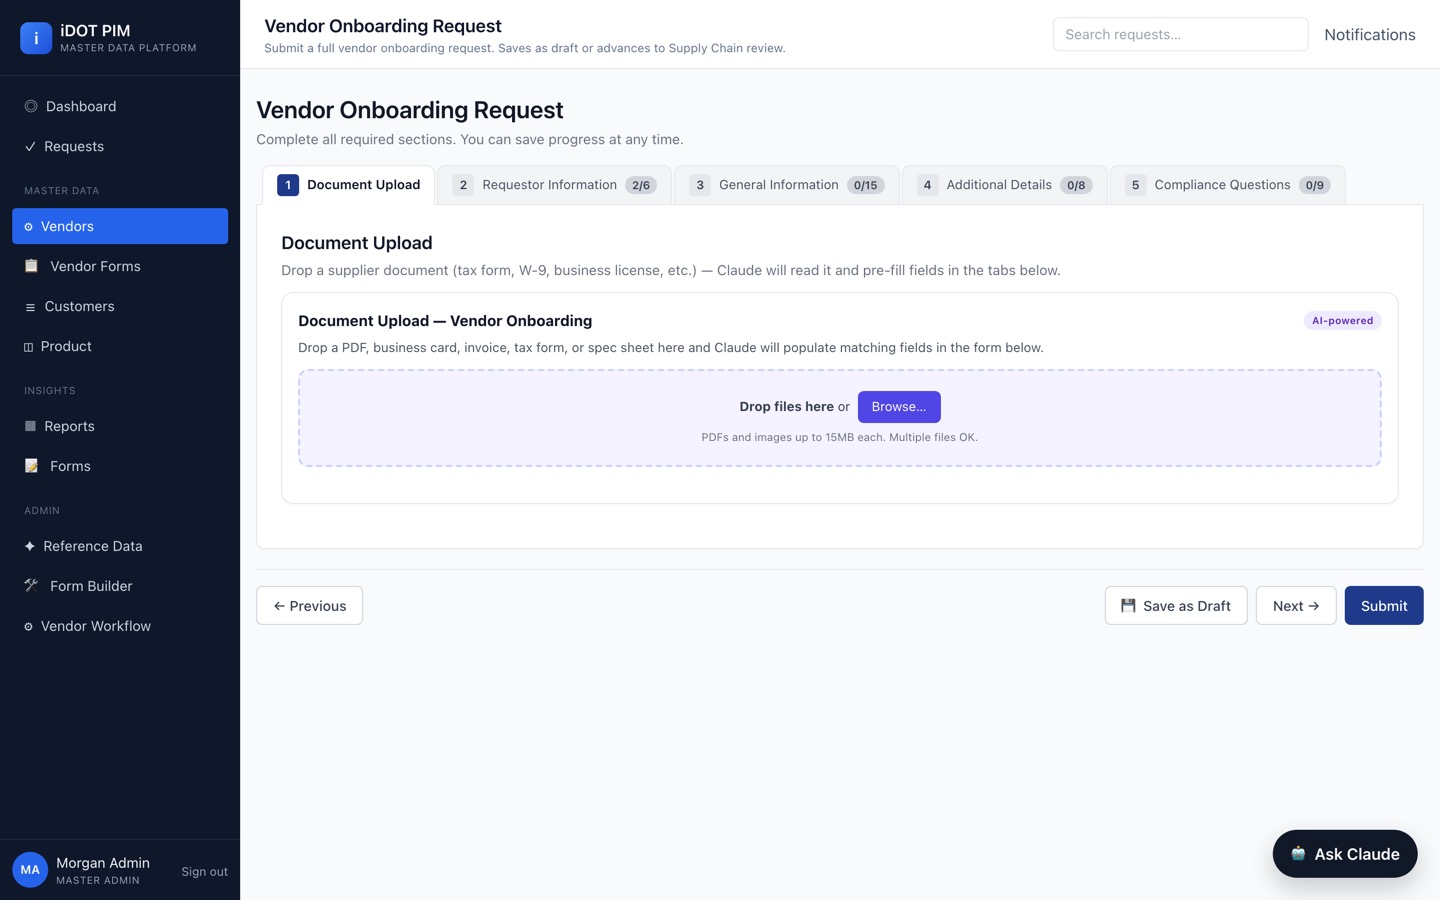Click the Dashboard circle icon
Viewport: 1440px width, 900px height.
[31, 106]
